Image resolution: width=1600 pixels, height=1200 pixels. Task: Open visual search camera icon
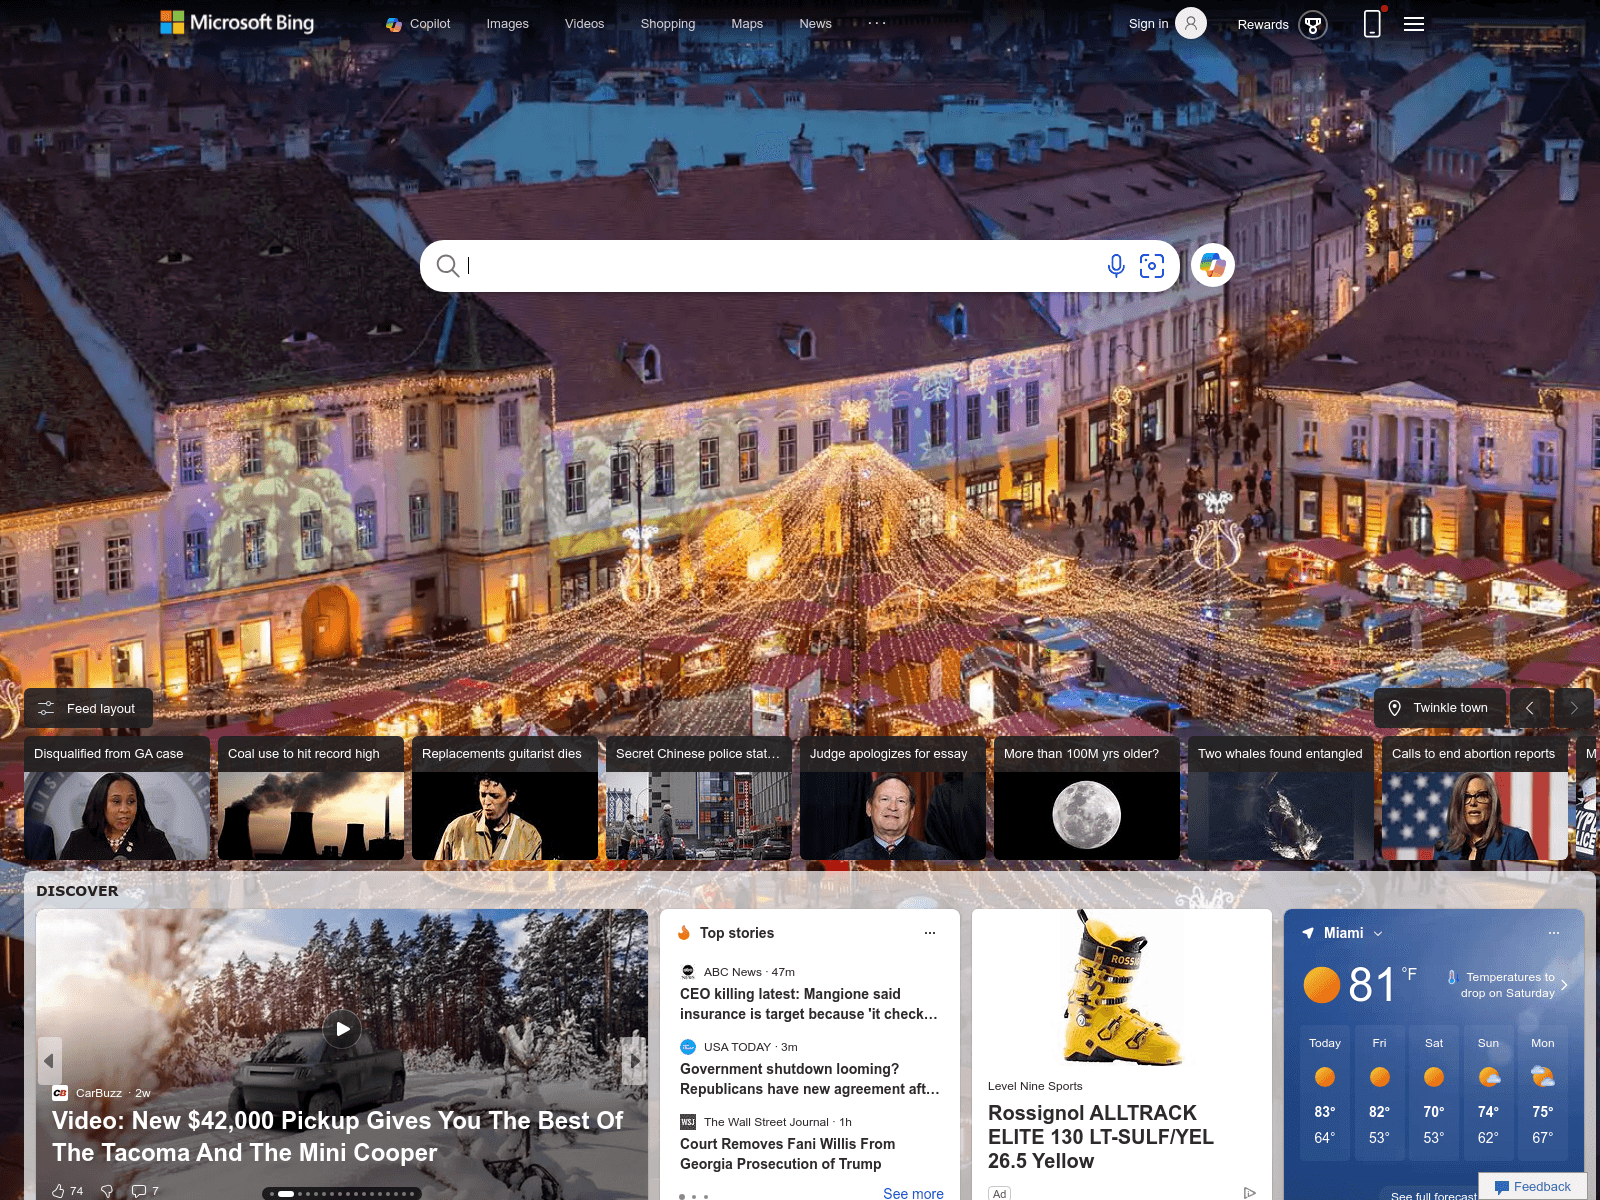click(x=1152, y=266)
